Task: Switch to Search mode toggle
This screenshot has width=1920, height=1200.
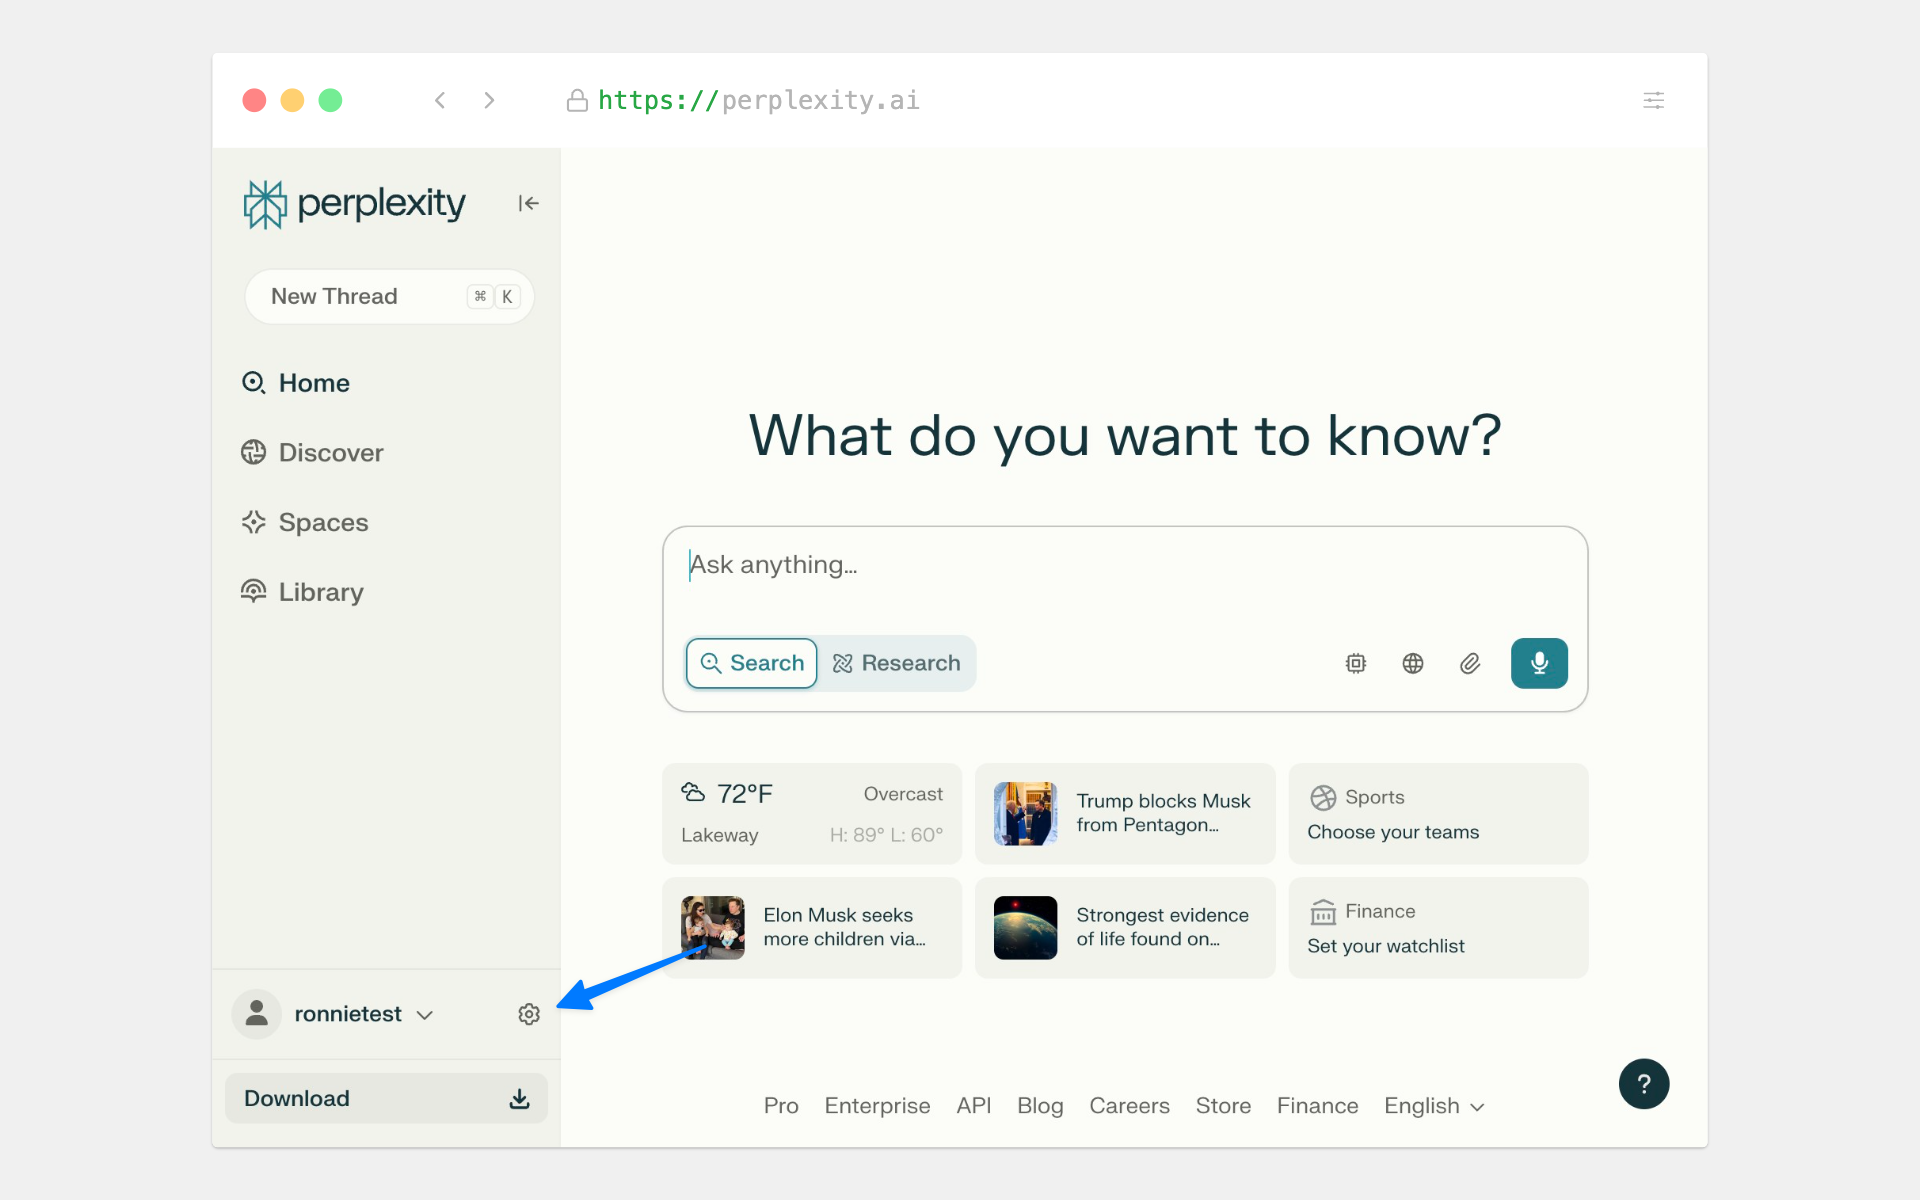Action: pos(752,663)
